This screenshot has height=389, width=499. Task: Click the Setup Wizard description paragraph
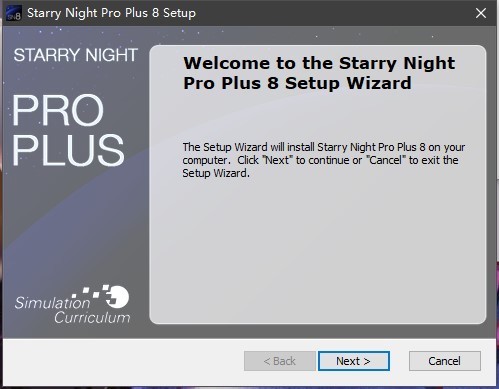pyautogui.click(x=323, y=160)
